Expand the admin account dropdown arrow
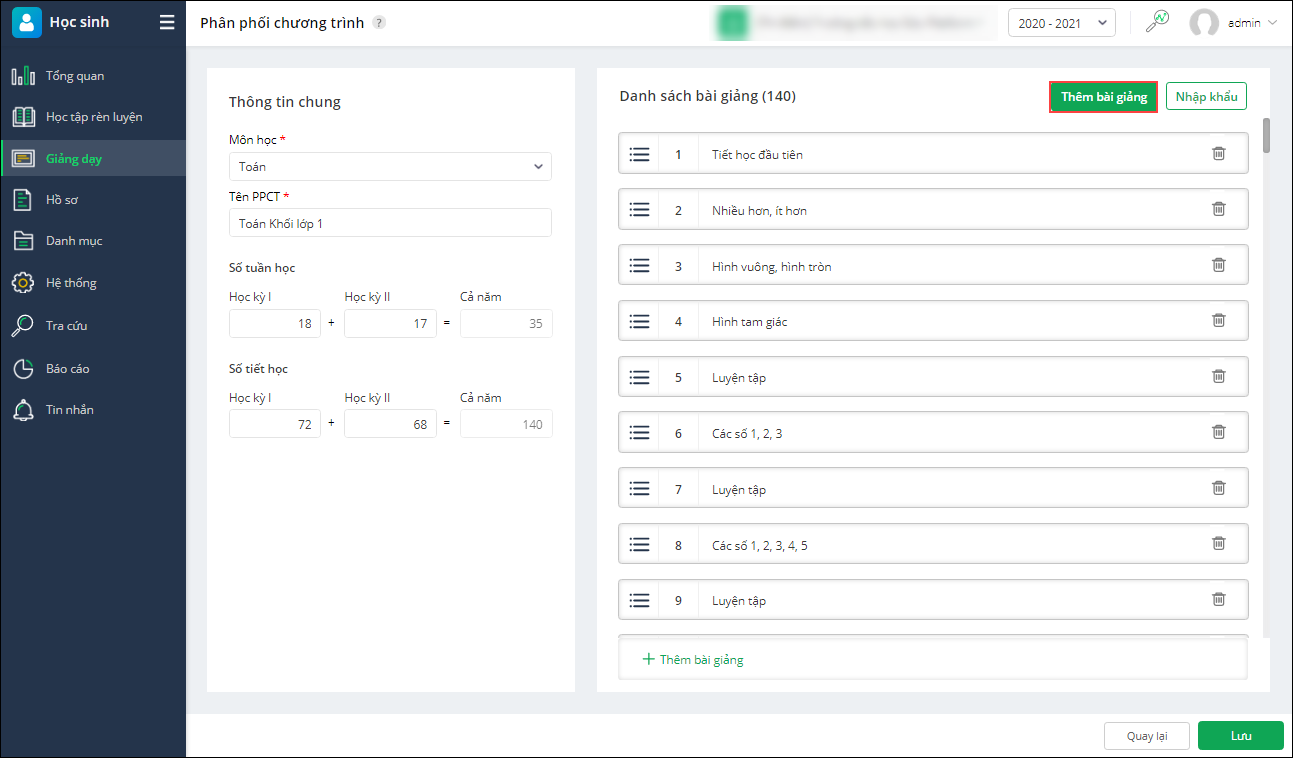Viewport: 1293px width, 758px height. (1272, 23)
